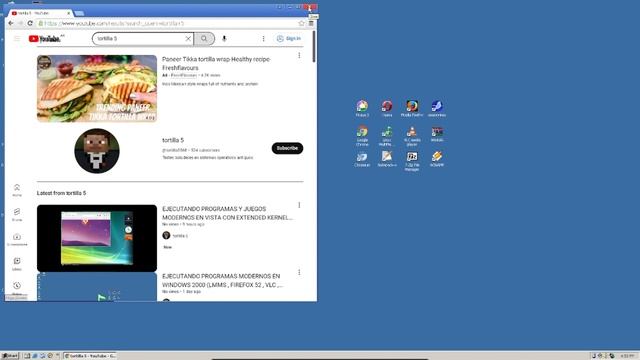Click the YouTube logo
This screenshot has height=360, width=640.
coord(45,39)
